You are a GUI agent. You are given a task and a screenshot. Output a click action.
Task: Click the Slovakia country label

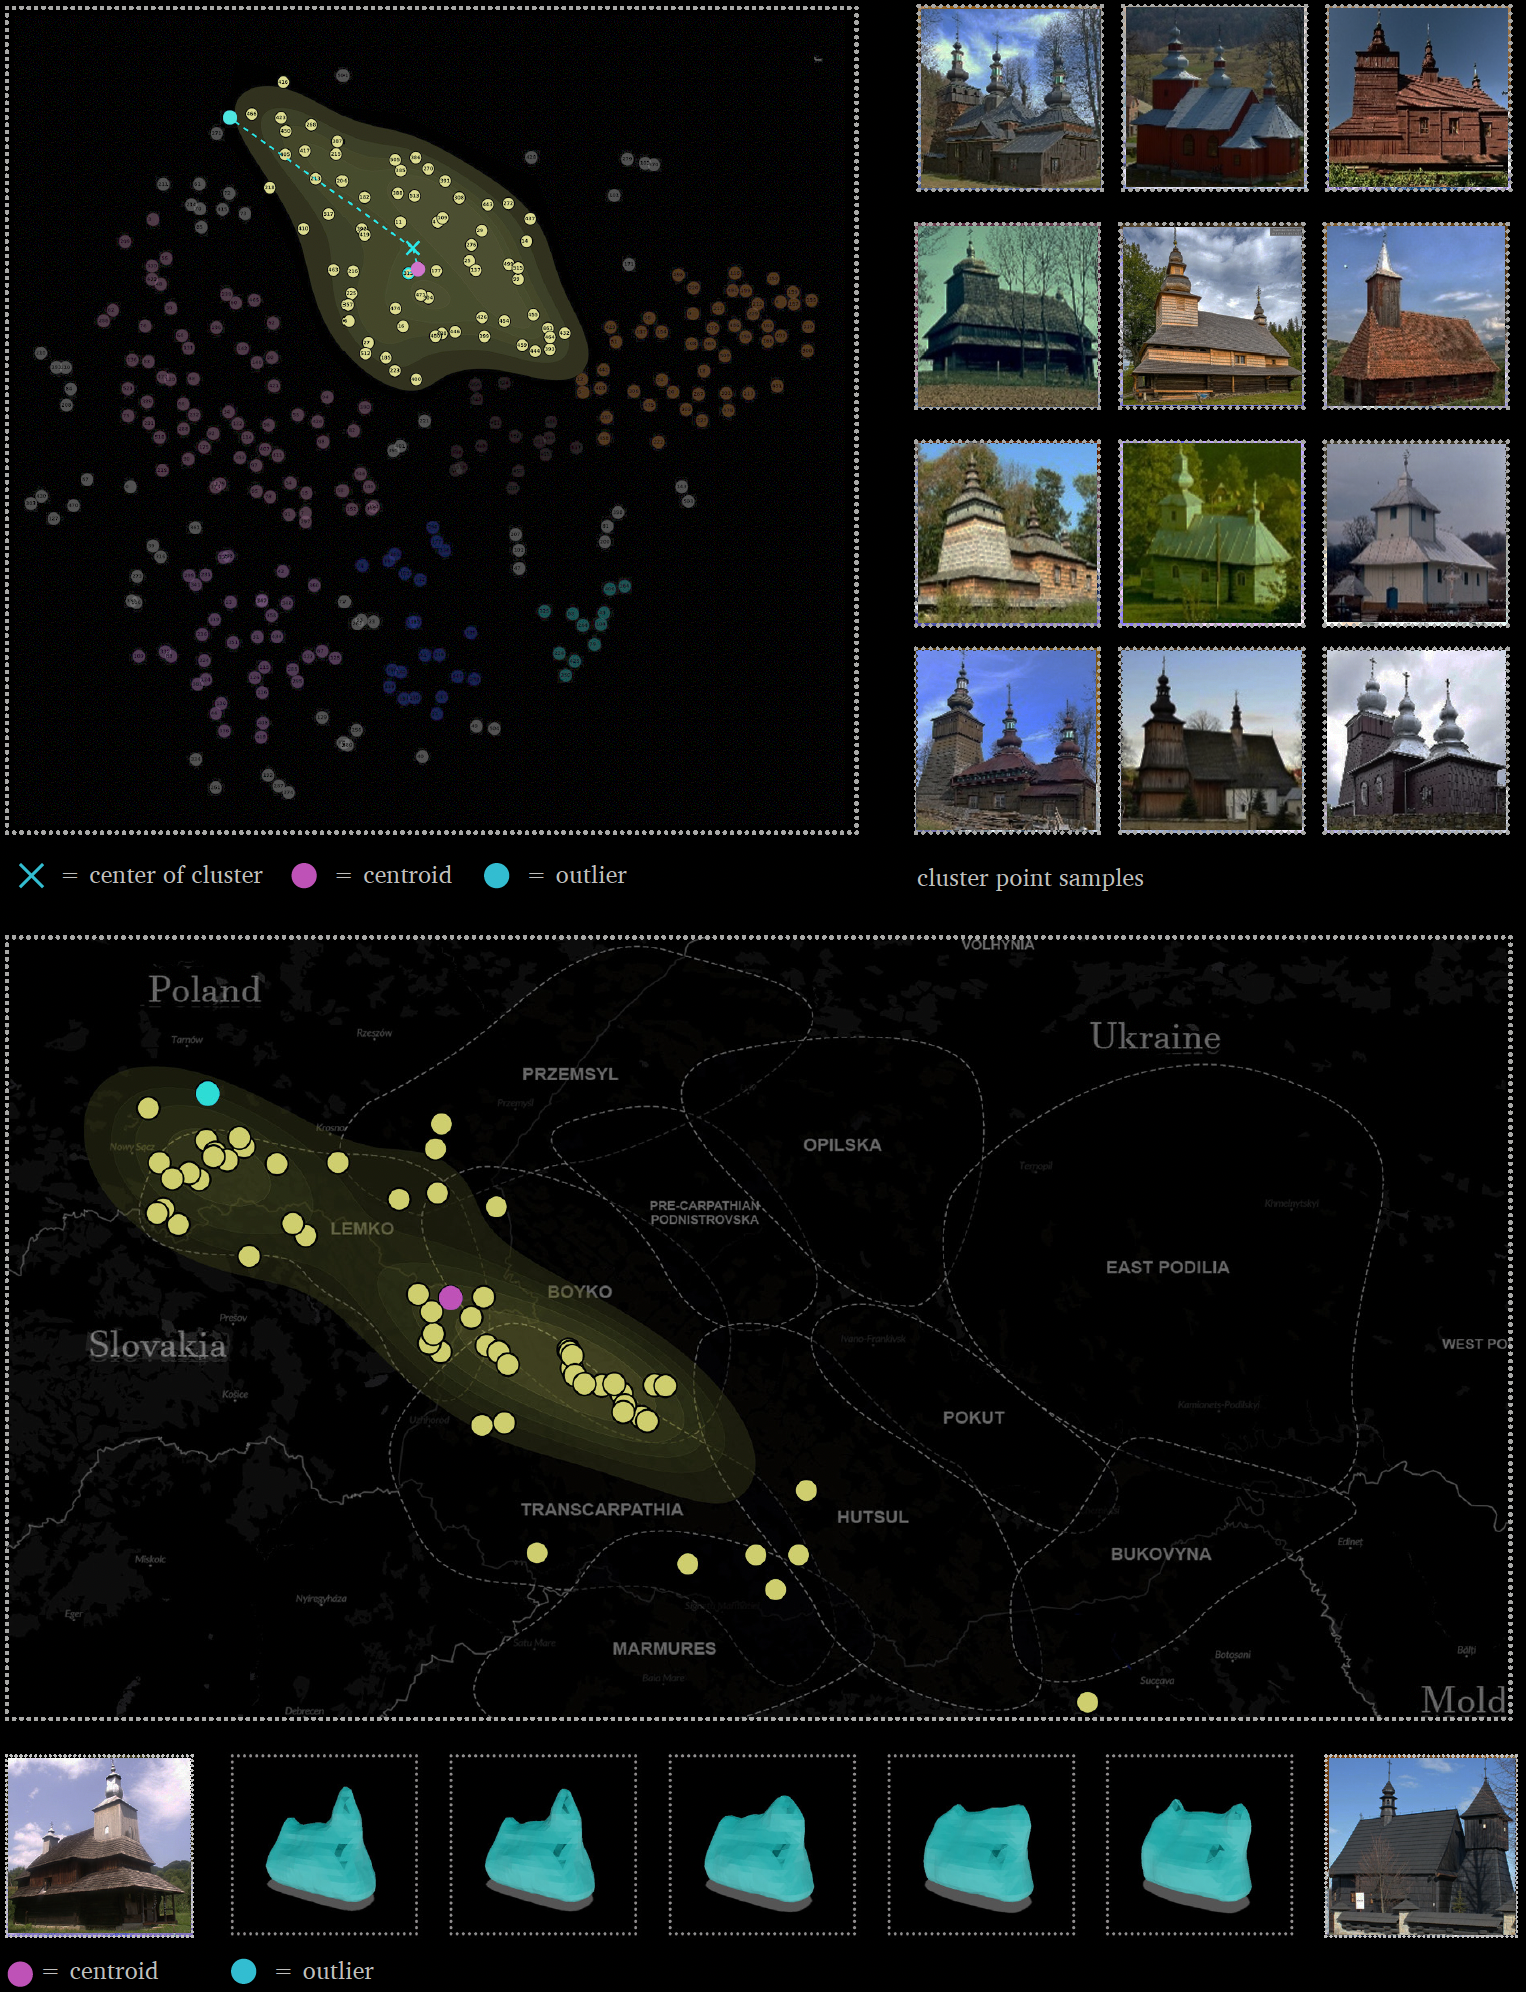coord(157,1345)
